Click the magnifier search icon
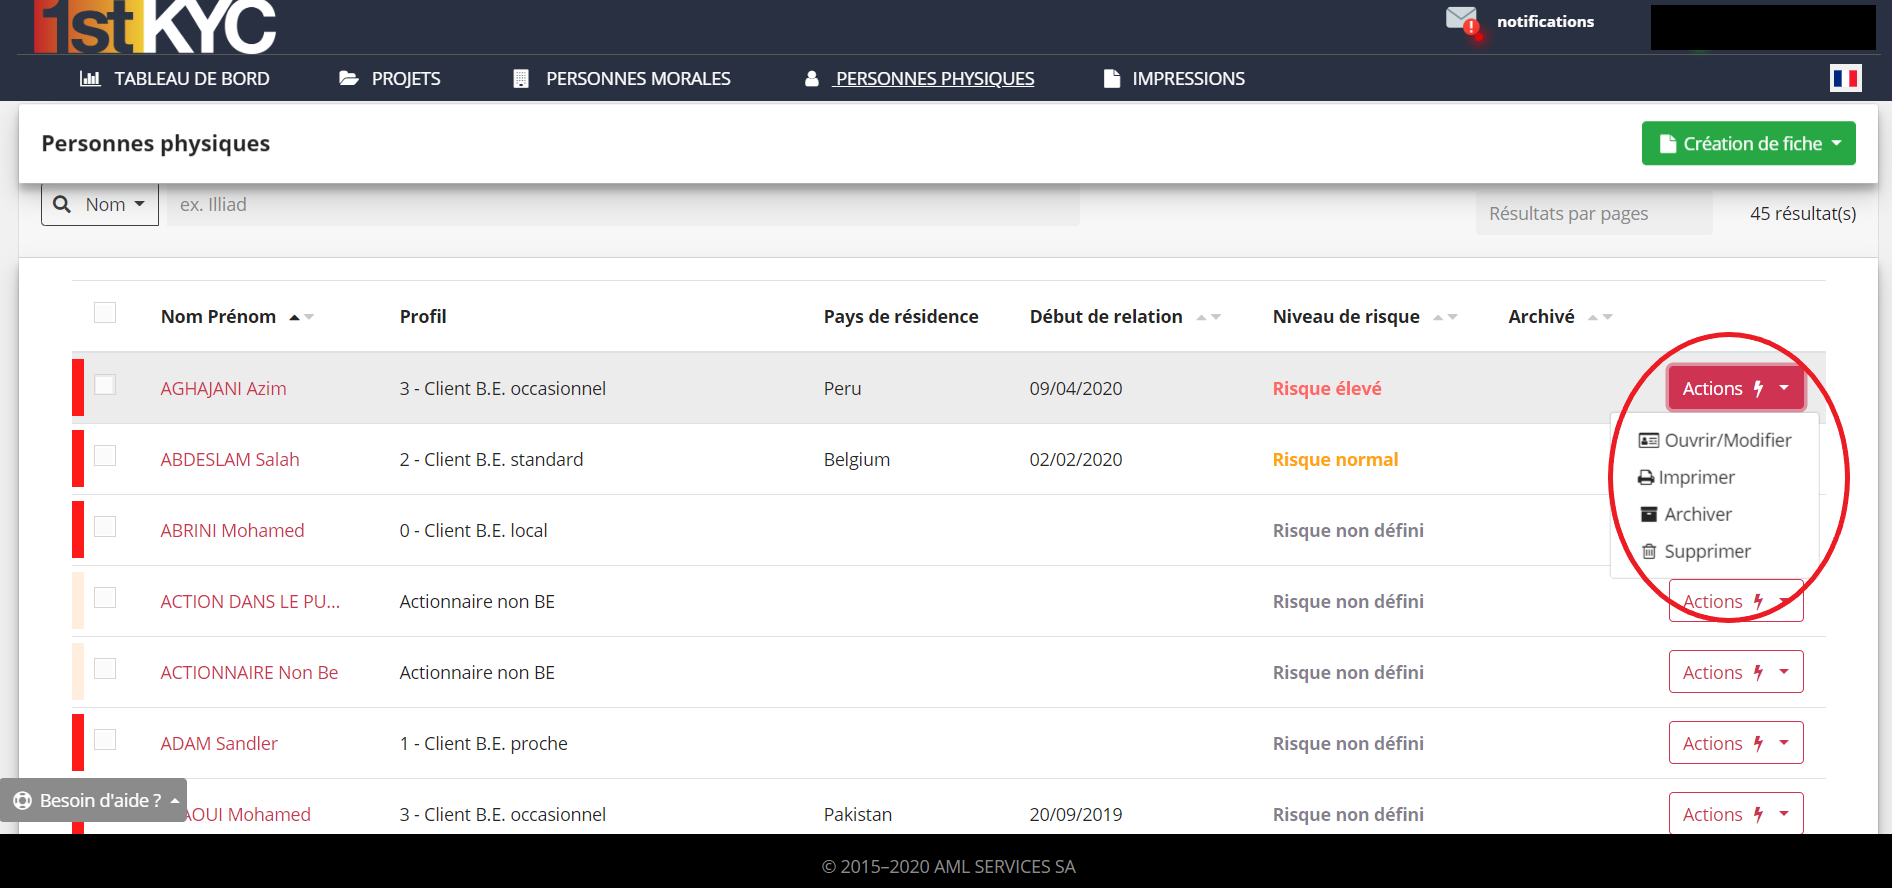Screen dimensions: 1892x888 pyautogui.click(x=62, y=204)
